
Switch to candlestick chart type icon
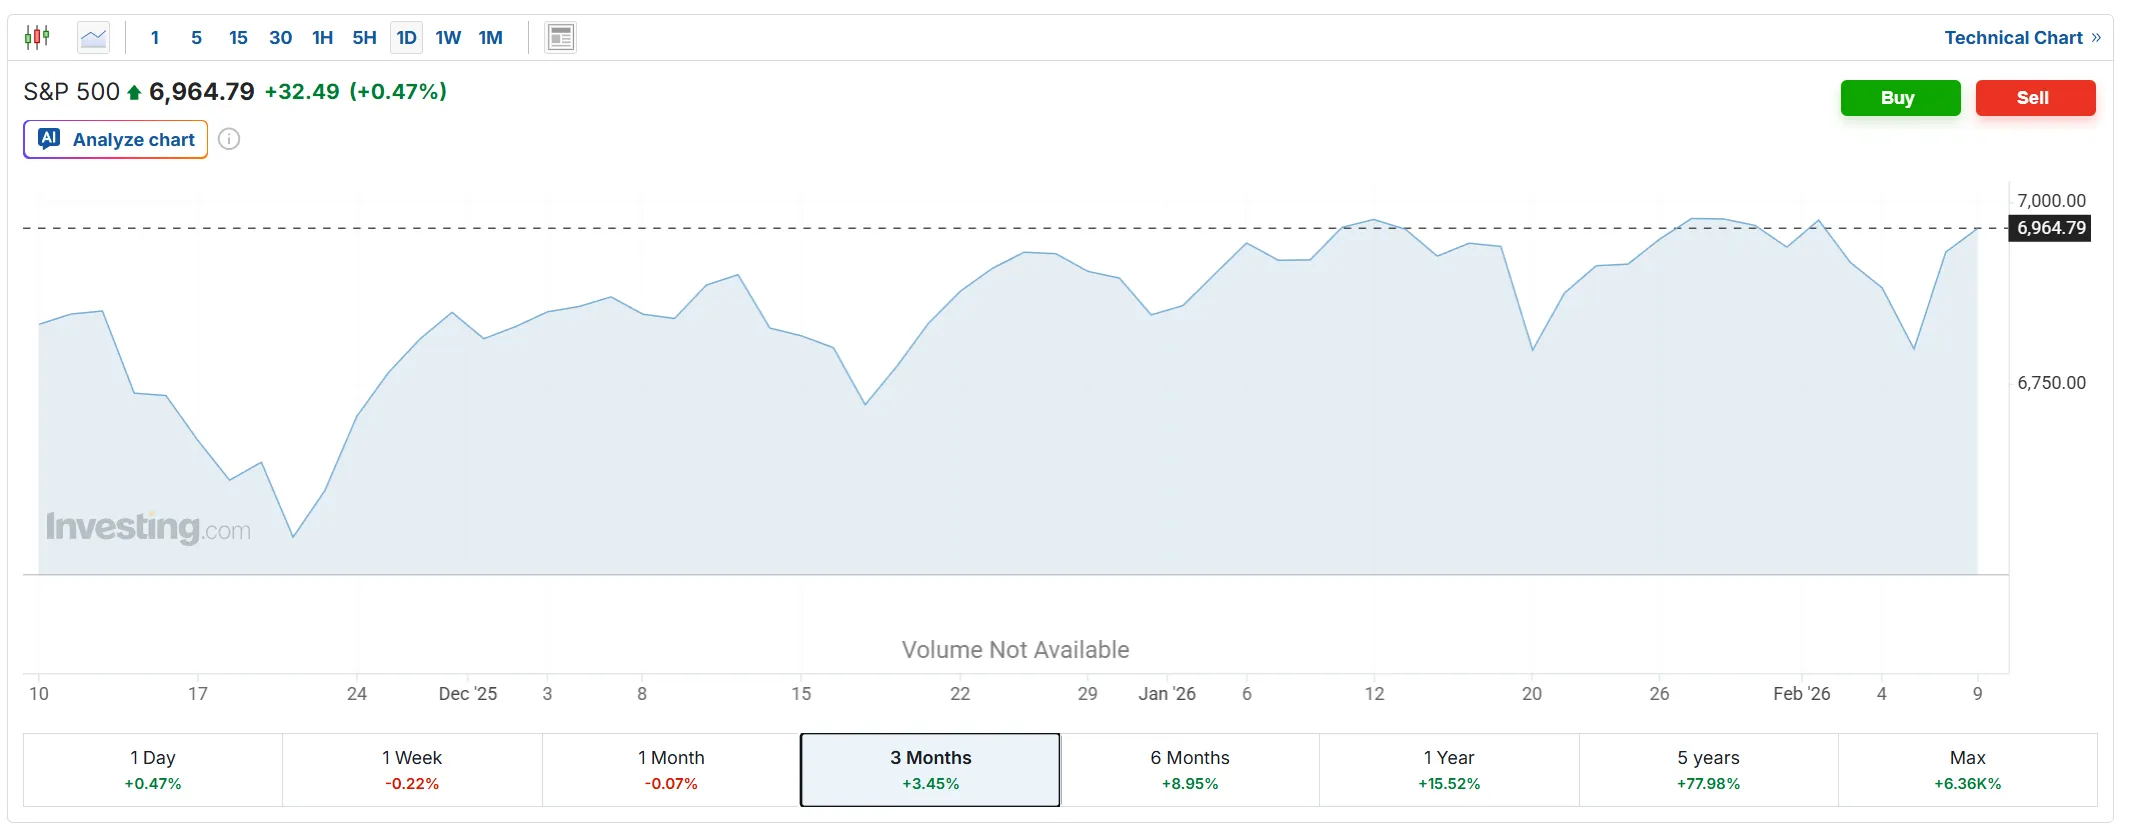pyautogui.click(x=37, y=38)
